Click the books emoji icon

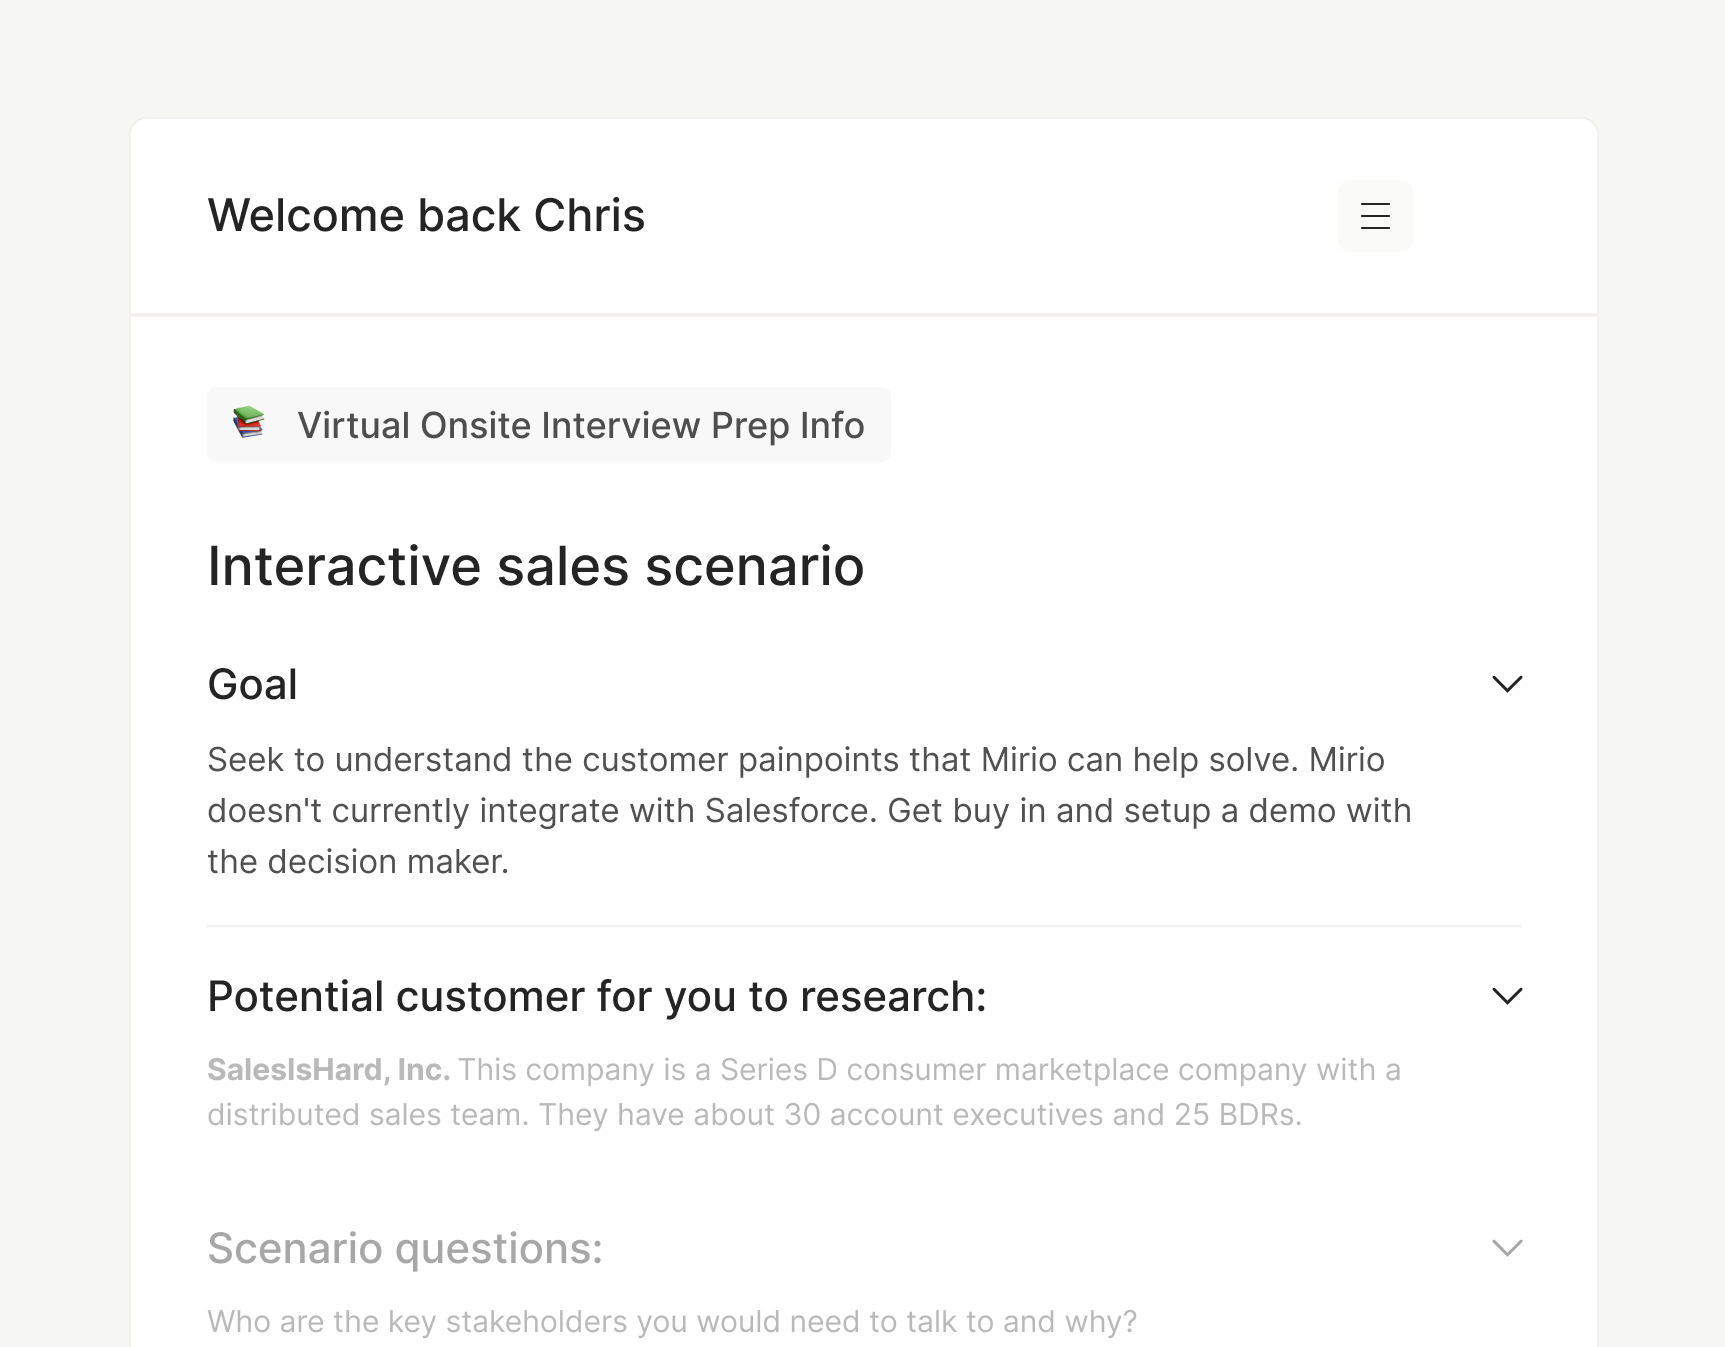[248, 423]
